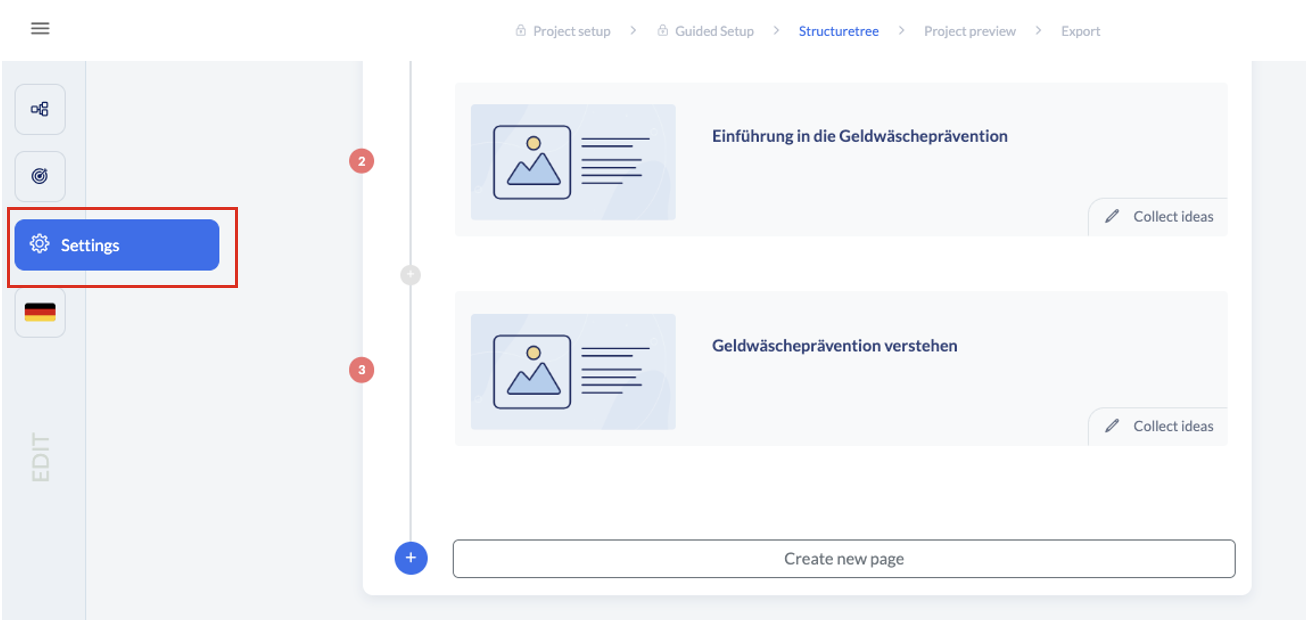Select page marker number 2

(361, 160)
